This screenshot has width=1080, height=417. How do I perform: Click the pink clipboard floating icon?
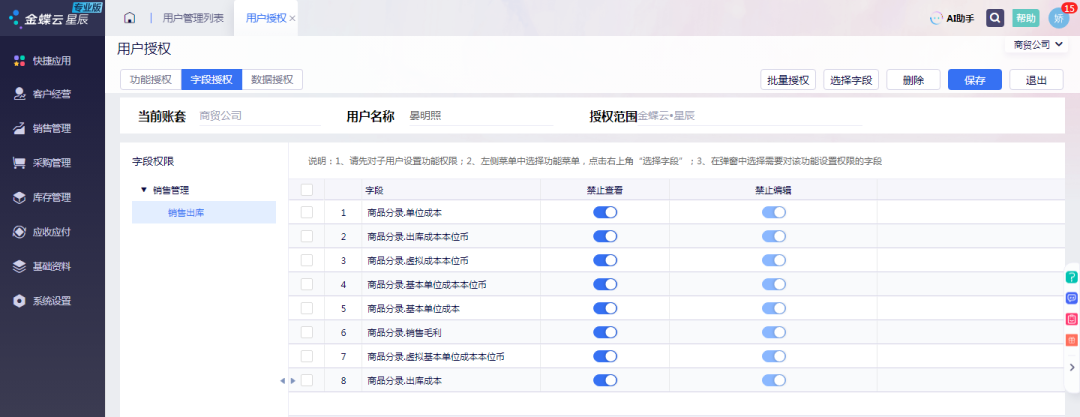1072,319
